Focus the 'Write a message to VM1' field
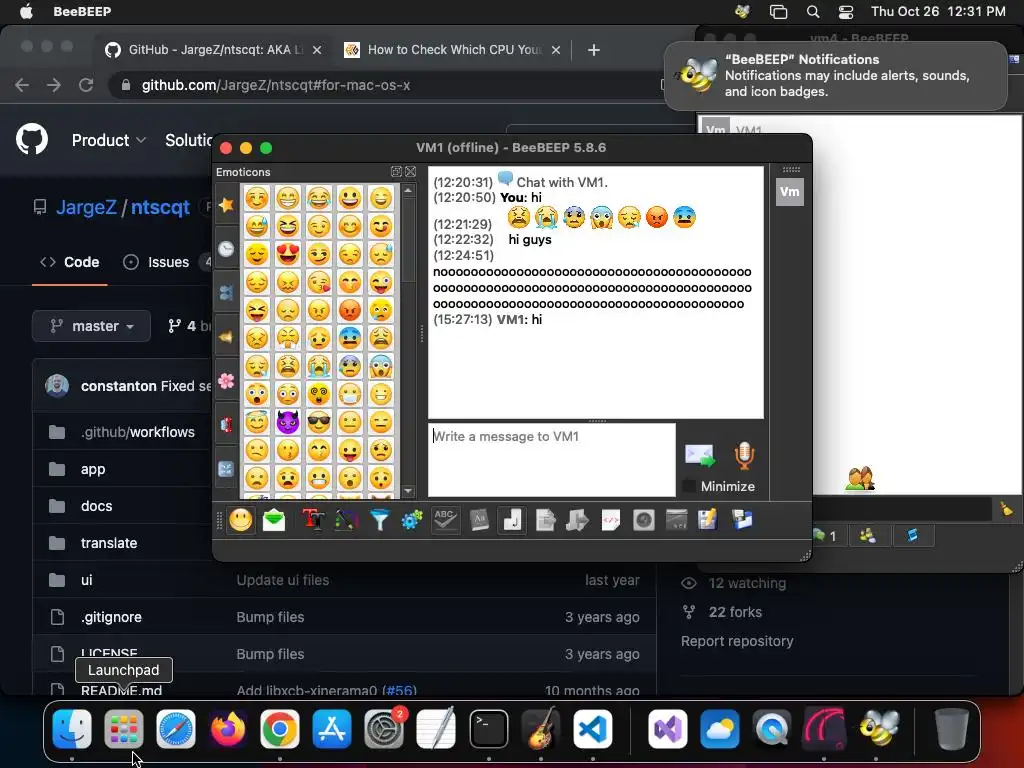This screenshot has height=768, width=1024. click(552, 460)
